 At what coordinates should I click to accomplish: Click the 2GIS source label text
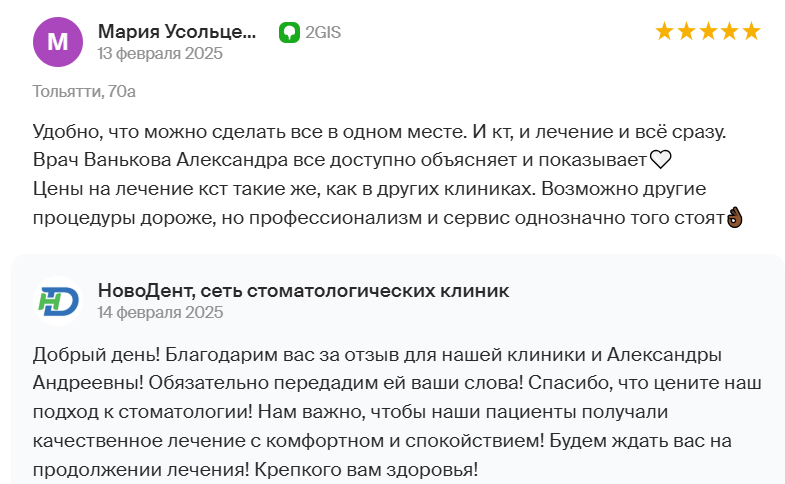click(x=323, y=33)
